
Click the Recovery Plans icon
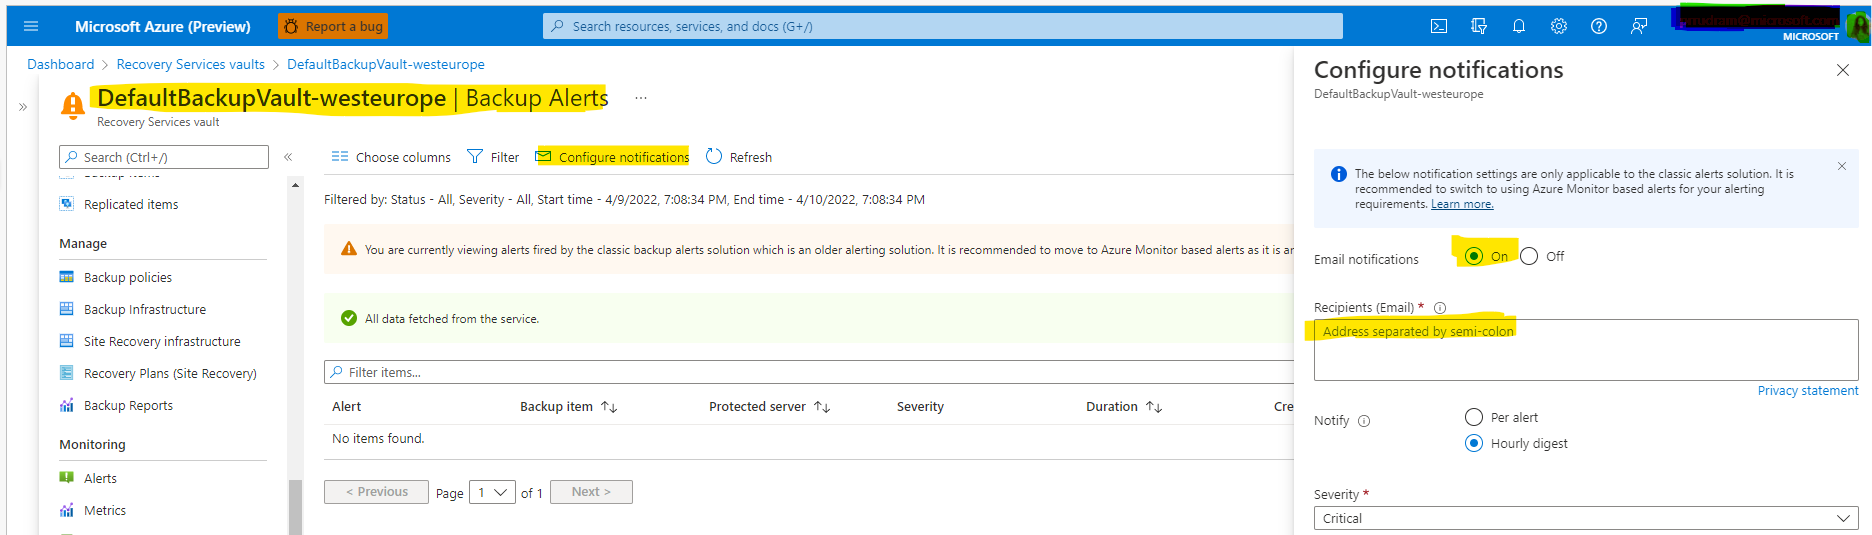click(x=67, y=373)
